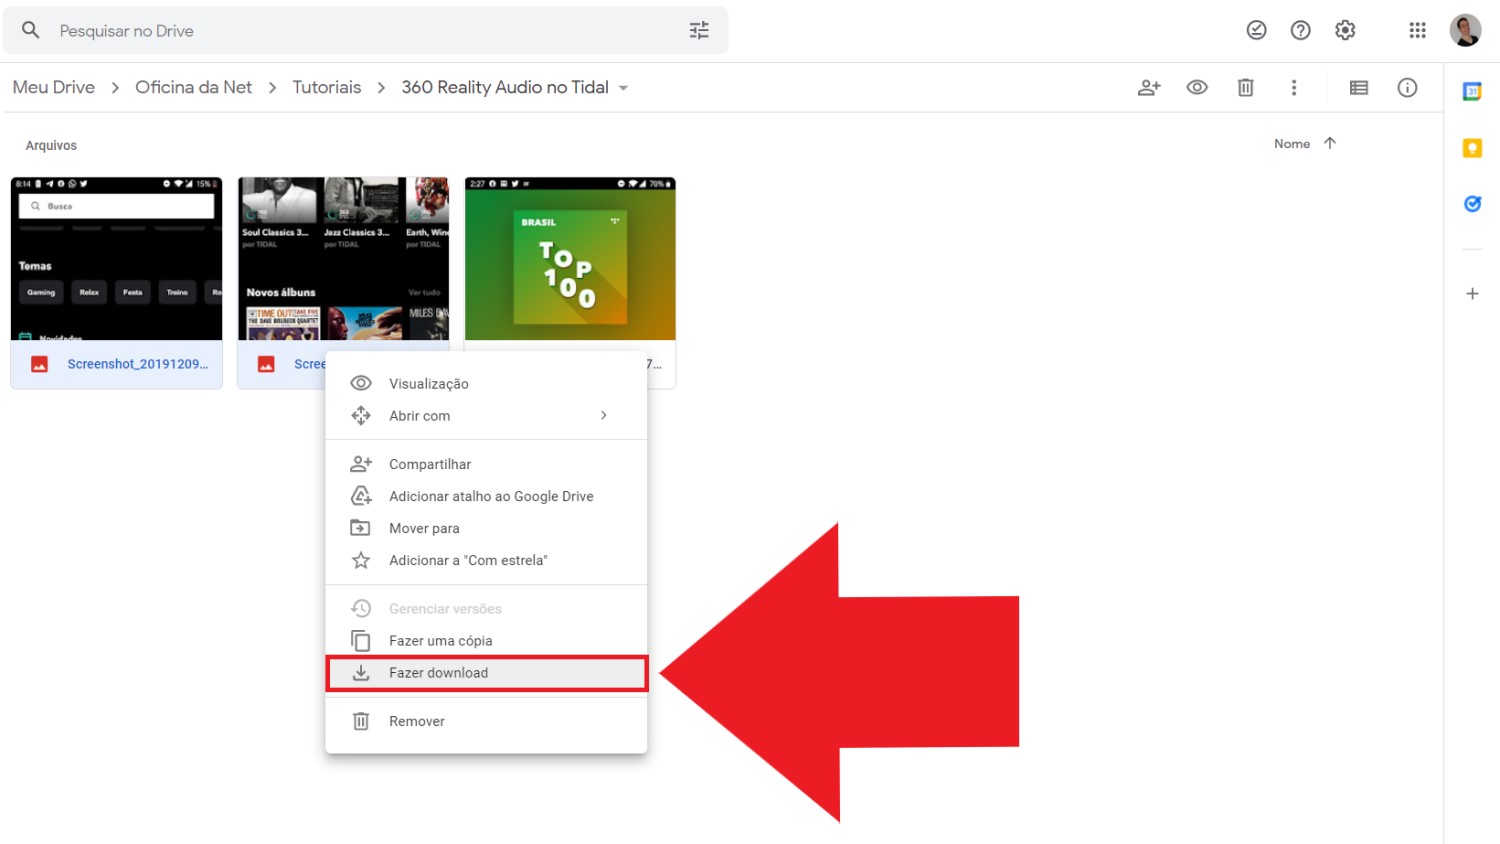Click file name Screenshot_20191209...
Image resolution: width=1500 pixels, height=844 pixels.
pos(138,364)
